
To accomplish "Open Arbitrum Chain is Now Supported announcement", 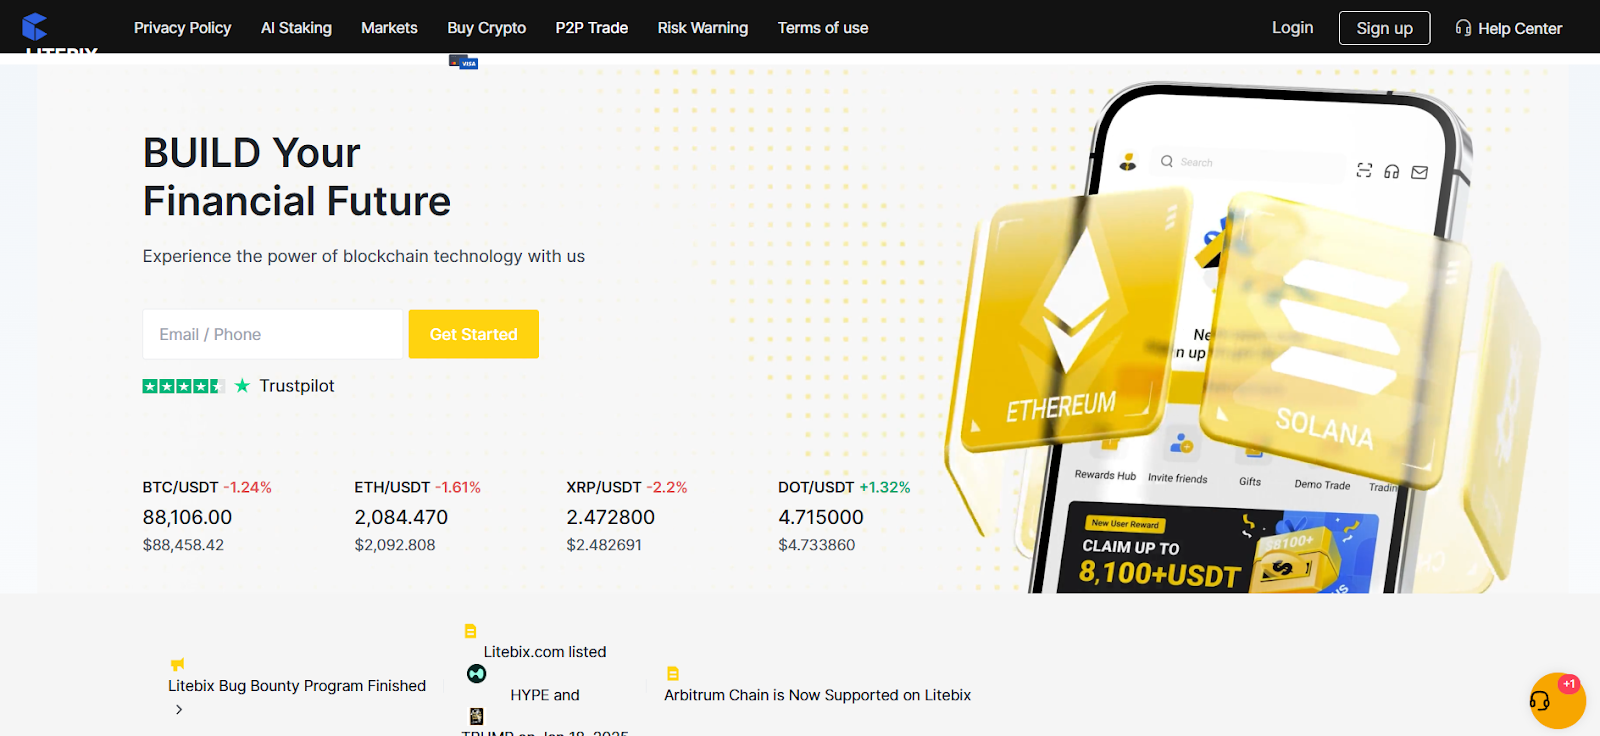I will pyautogui.click(x=818, y=695).
